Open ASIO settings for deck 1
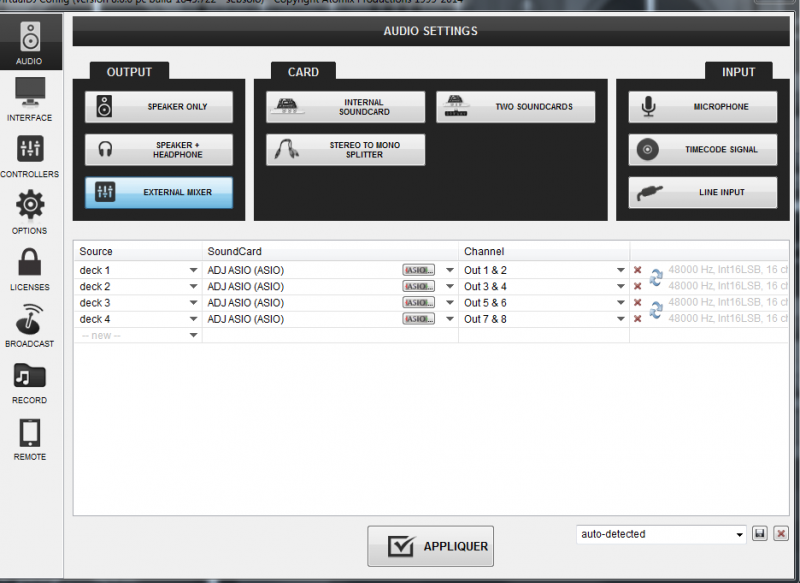The image size is (800, 583). (x=418, y=270)
